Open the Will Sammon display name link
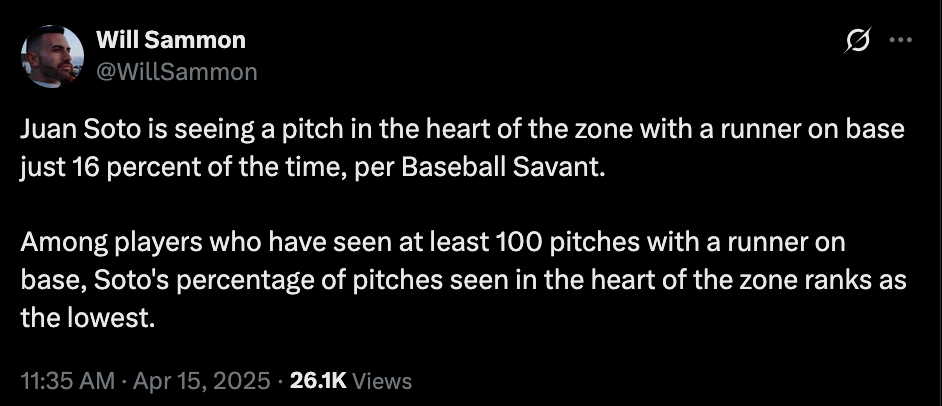 (170, 41)
